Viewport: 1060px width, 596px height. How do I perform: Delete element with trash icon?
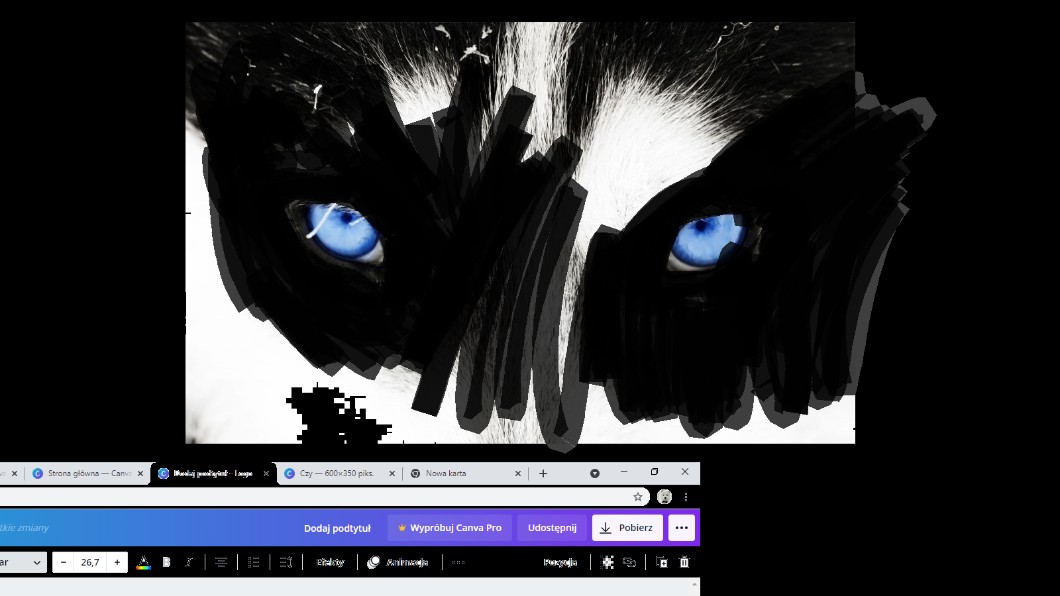point(684,562)
